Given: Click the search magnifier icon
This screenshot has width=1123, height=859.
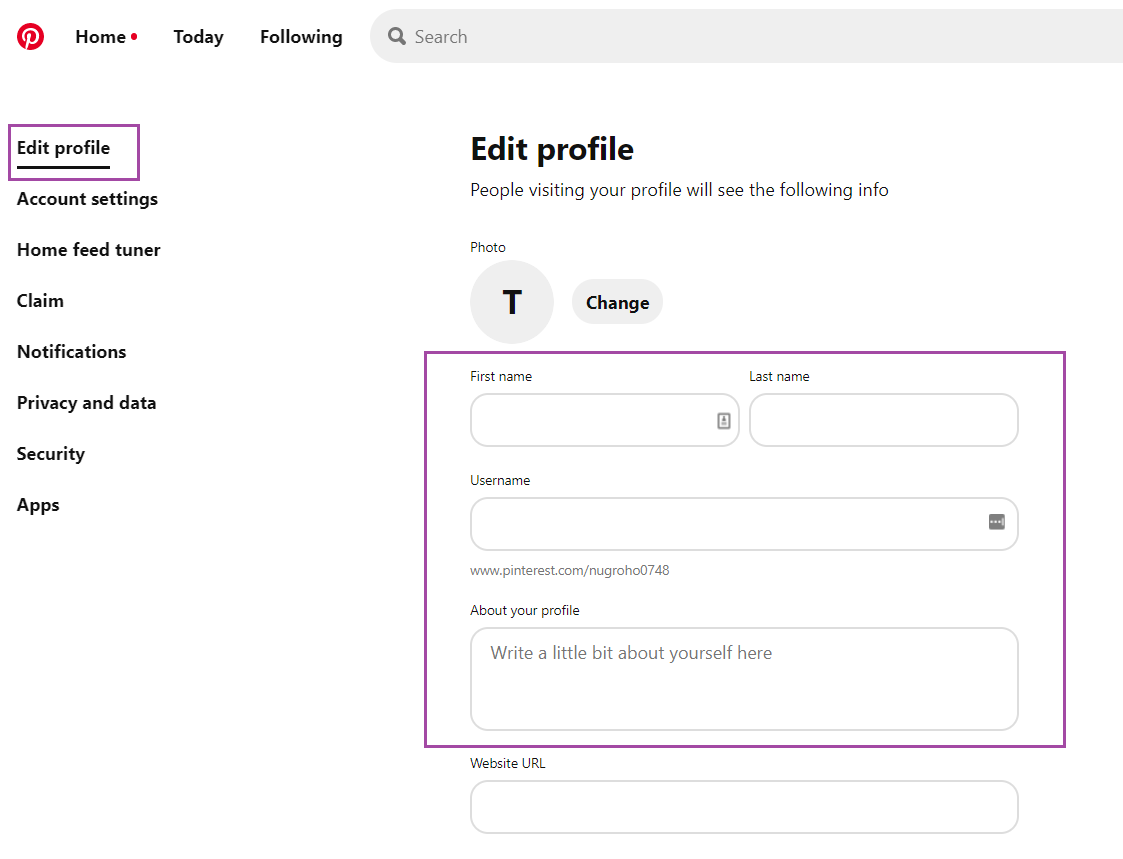Looking at the screenshot, I should [397, 37].
